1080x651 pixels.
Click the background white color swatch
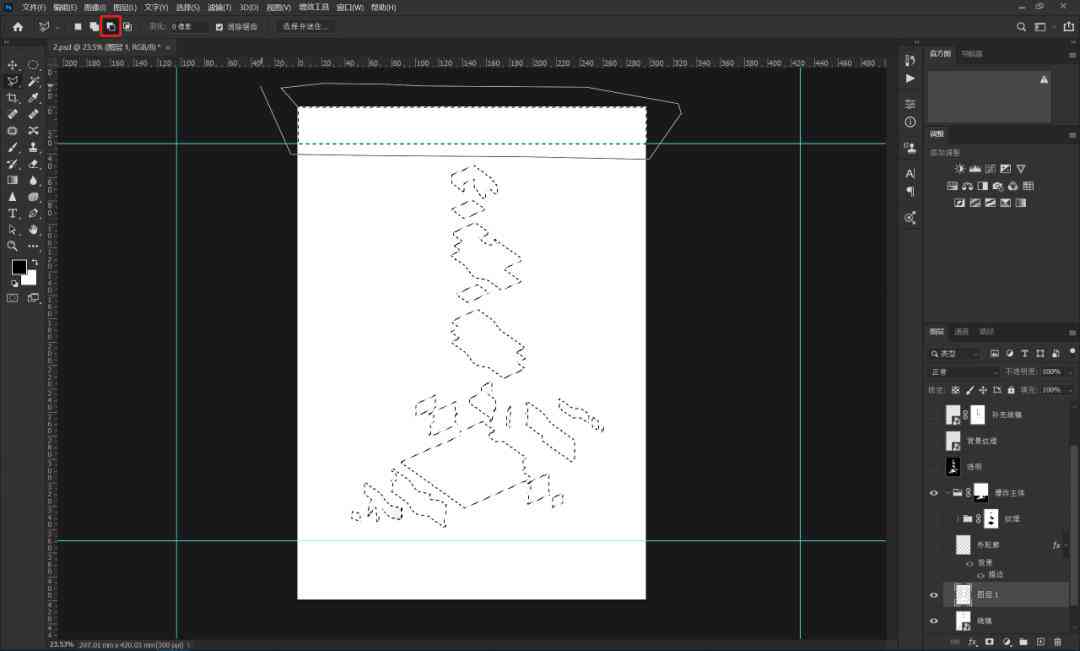click(30, 279)
